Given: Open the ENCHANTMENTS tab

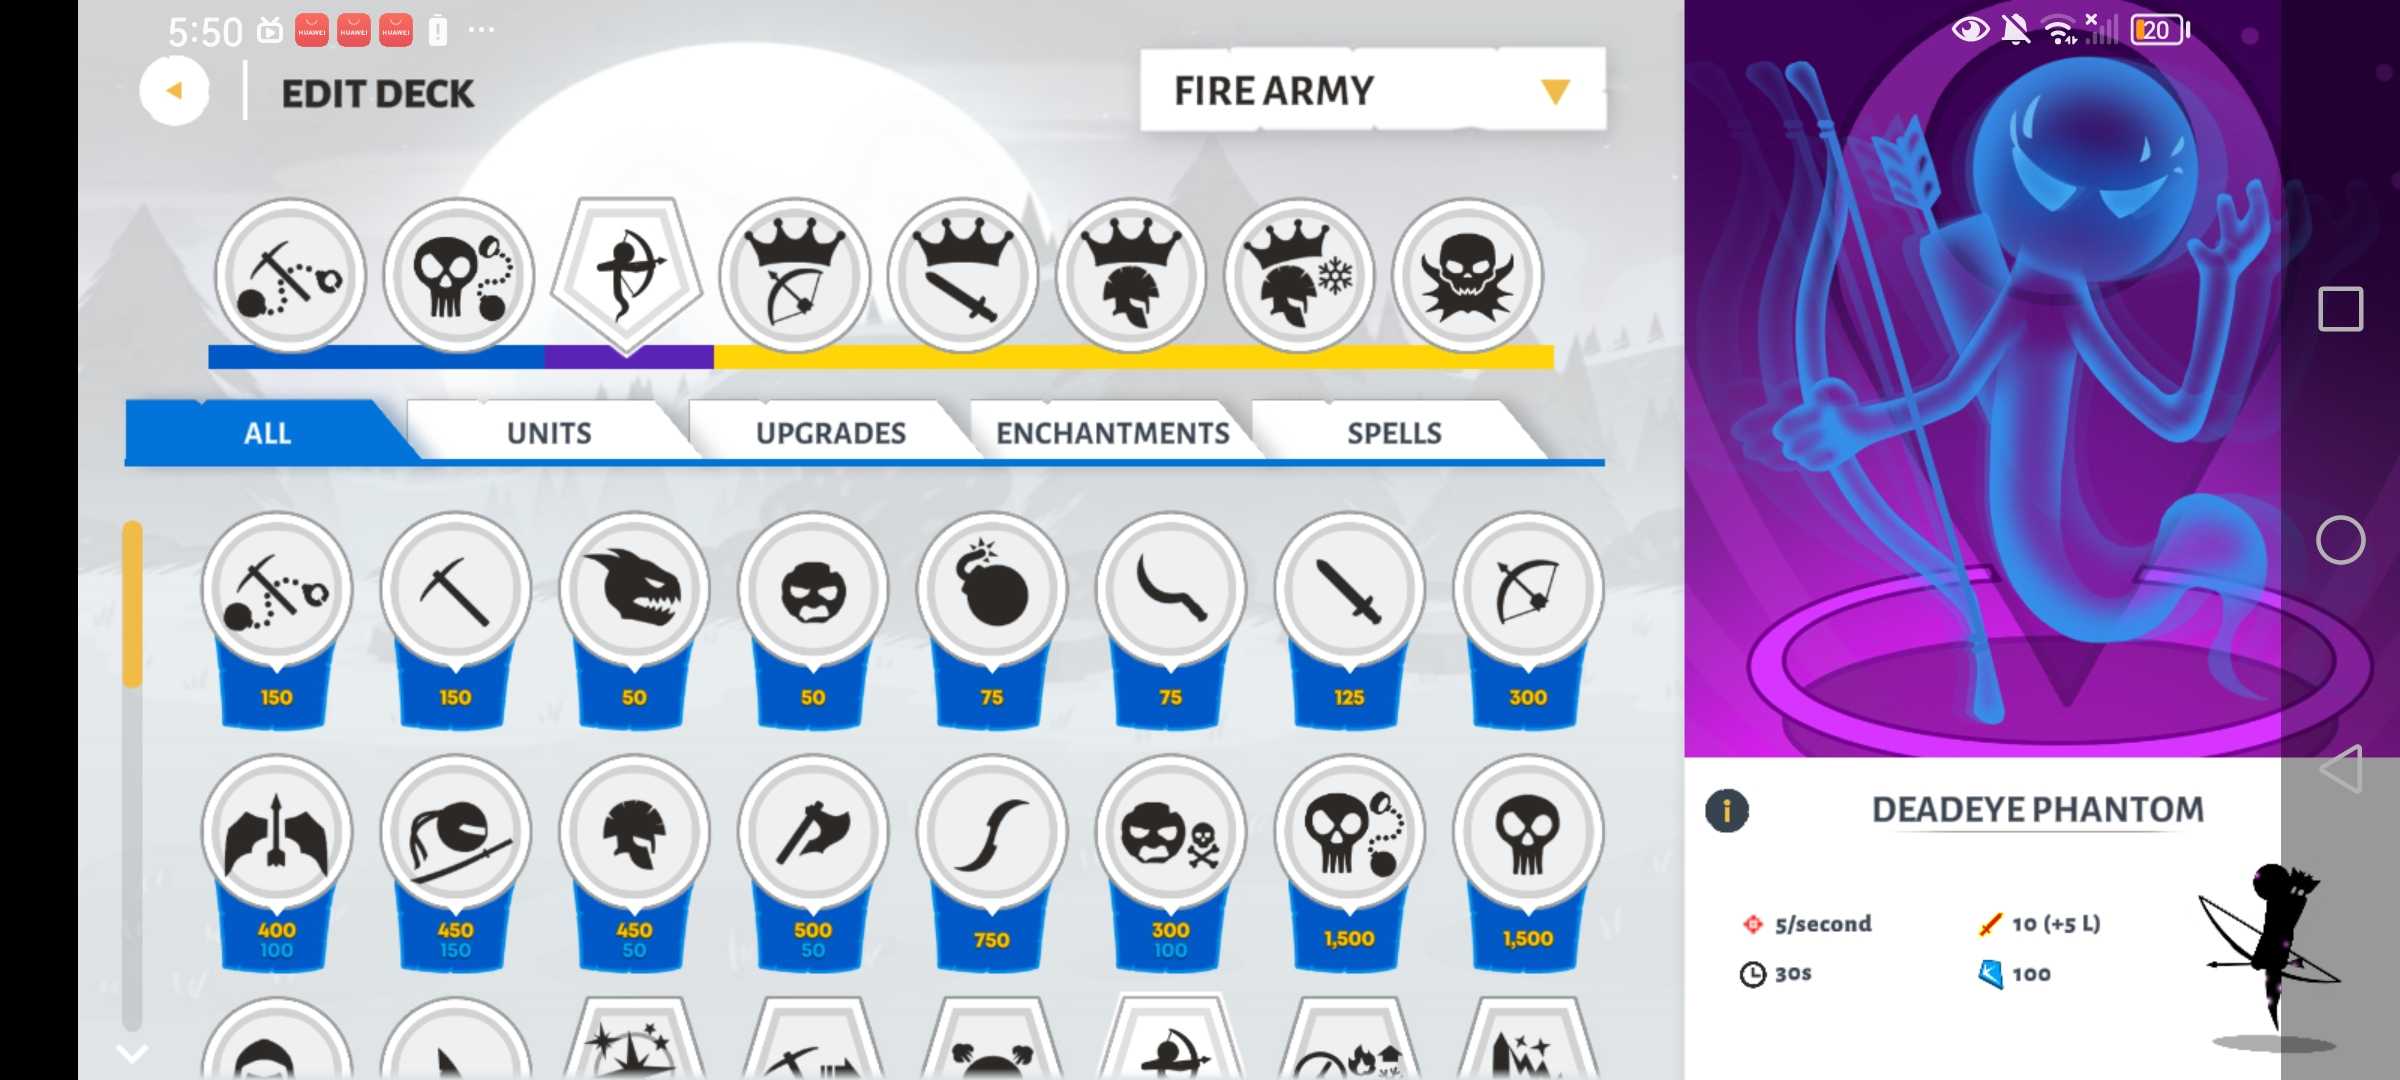Looking at the screenshot, I should pos(1112,432).
